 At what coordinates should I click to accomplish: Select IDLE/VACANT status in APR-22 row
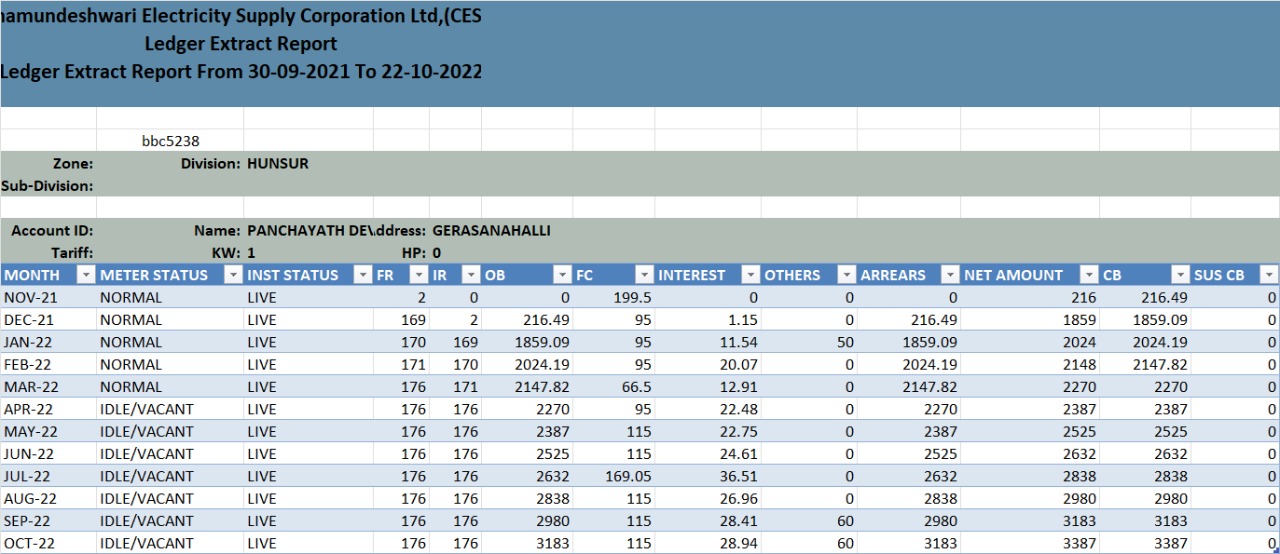point(170,409)
